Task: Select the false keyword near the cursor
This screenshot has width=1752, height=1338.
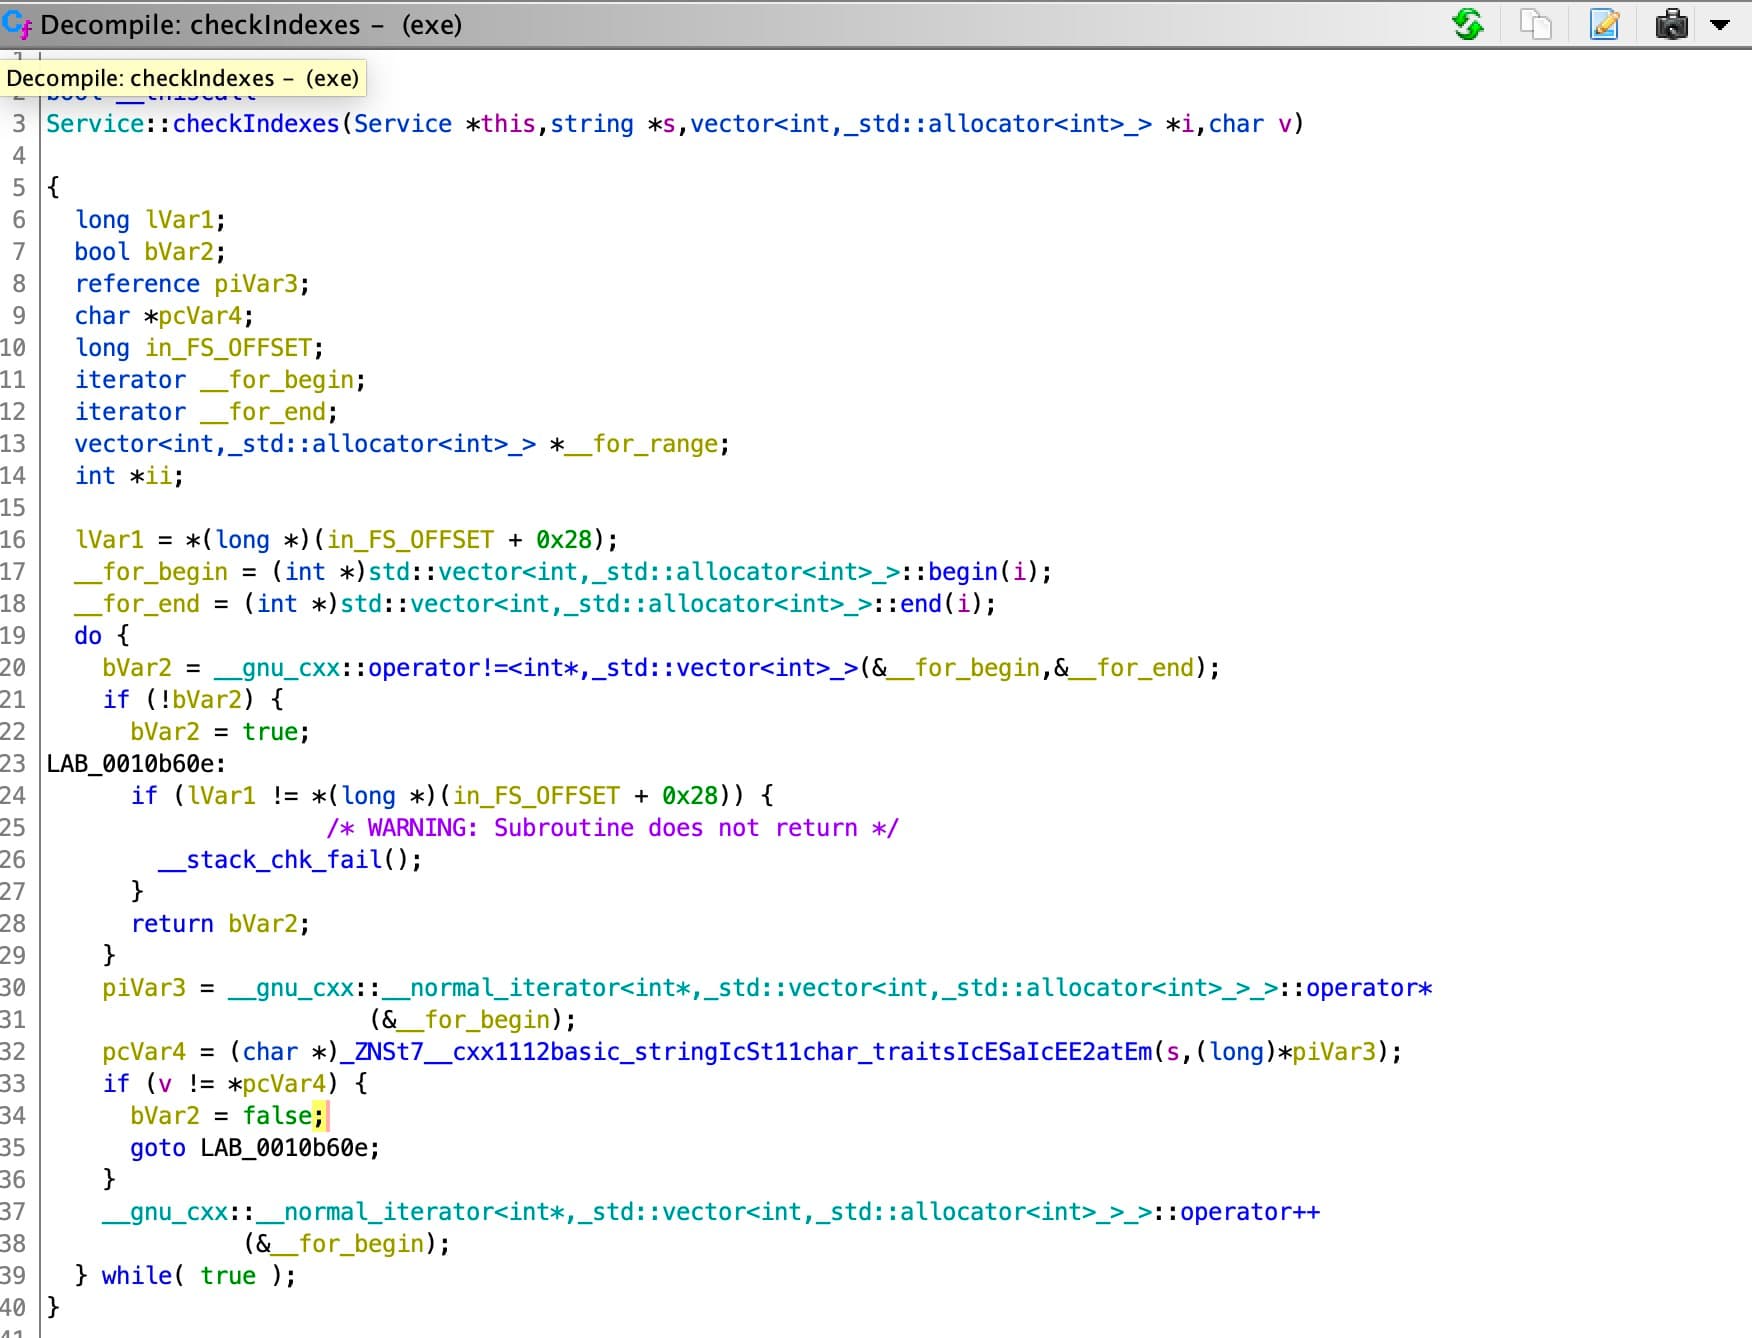Action: point(276,1115)
